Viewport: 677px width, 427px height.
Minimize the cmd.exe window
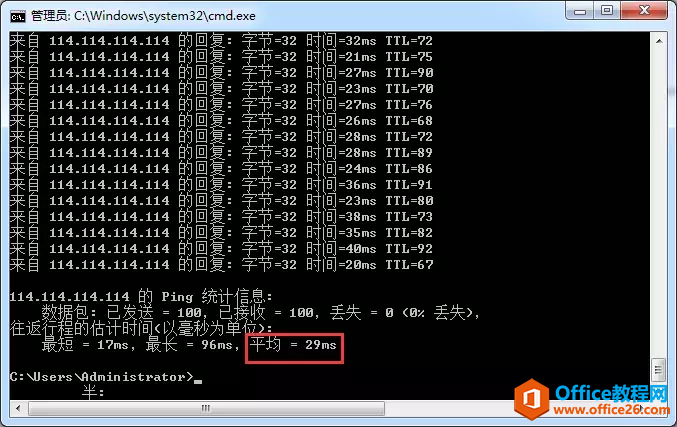[580, 11]
